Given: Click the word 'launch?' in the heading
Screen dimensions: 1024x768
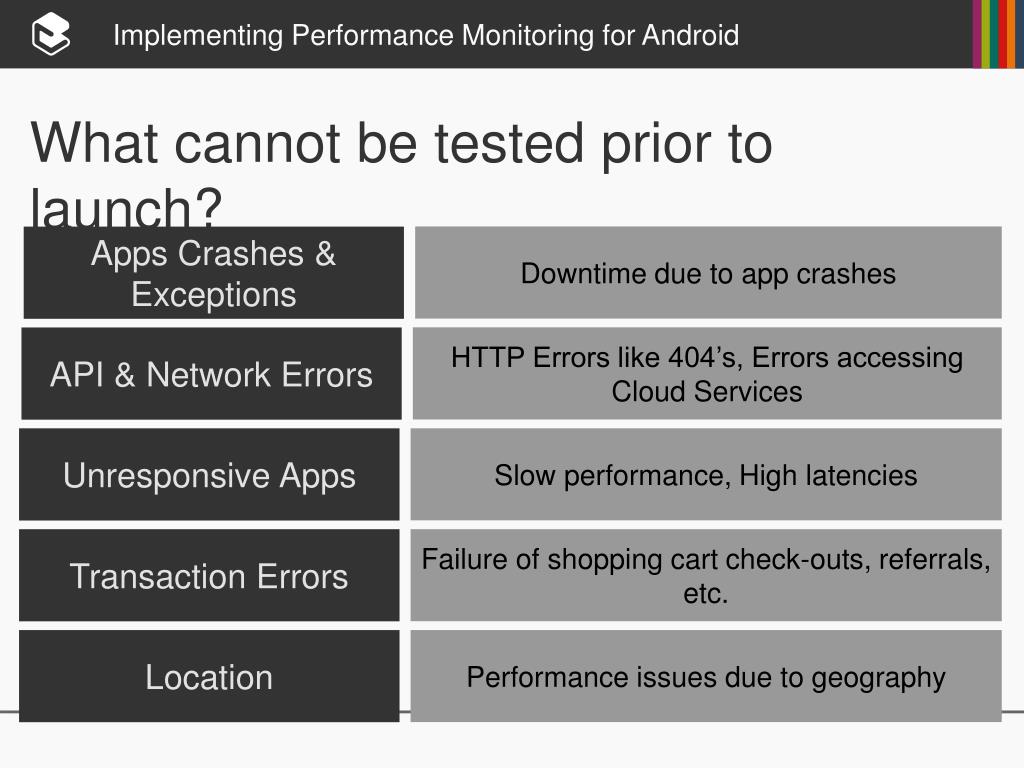Looking at the screenshot, I should click(127, 206).
